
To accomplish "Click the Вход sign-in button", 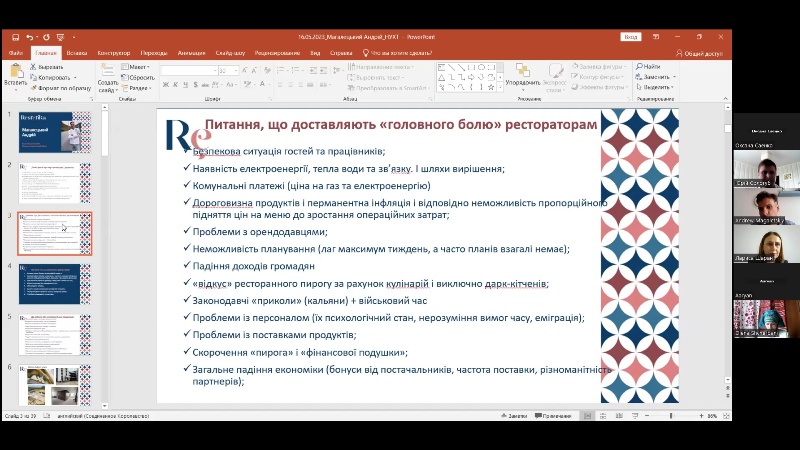I will (631, 37).
